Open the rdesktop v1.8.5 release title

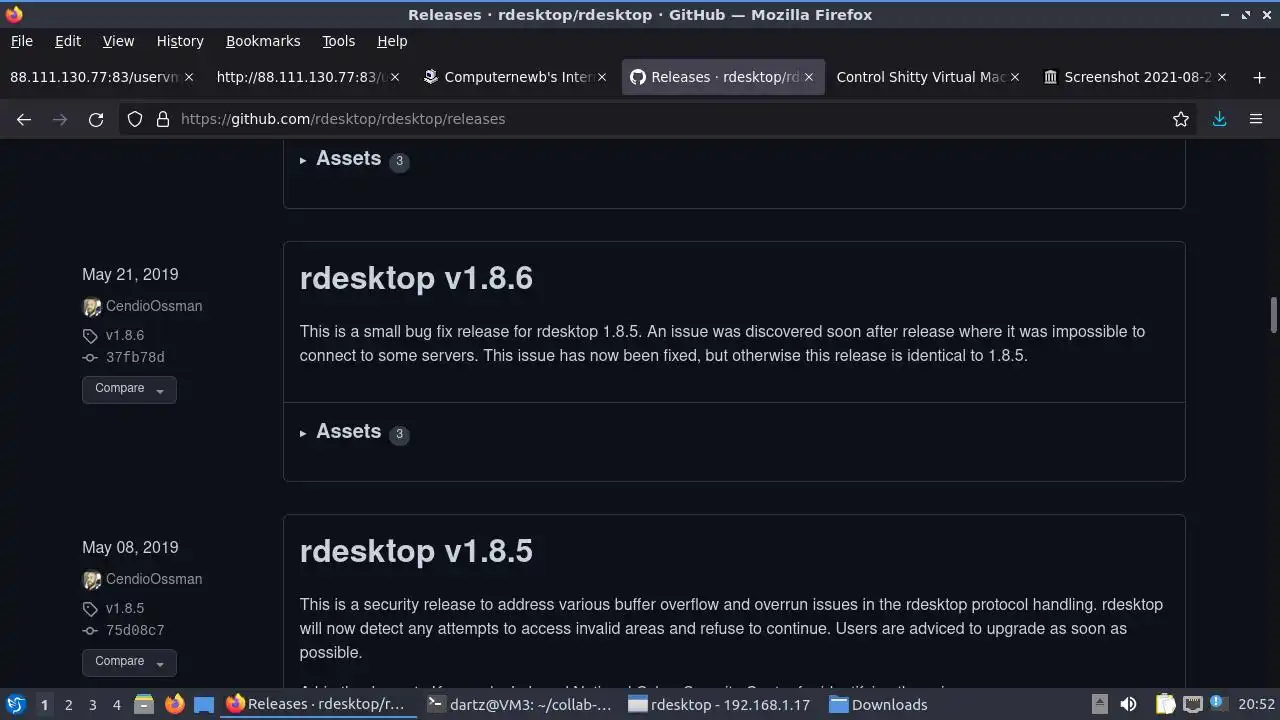pyautogui.click(x=416, y=551)
